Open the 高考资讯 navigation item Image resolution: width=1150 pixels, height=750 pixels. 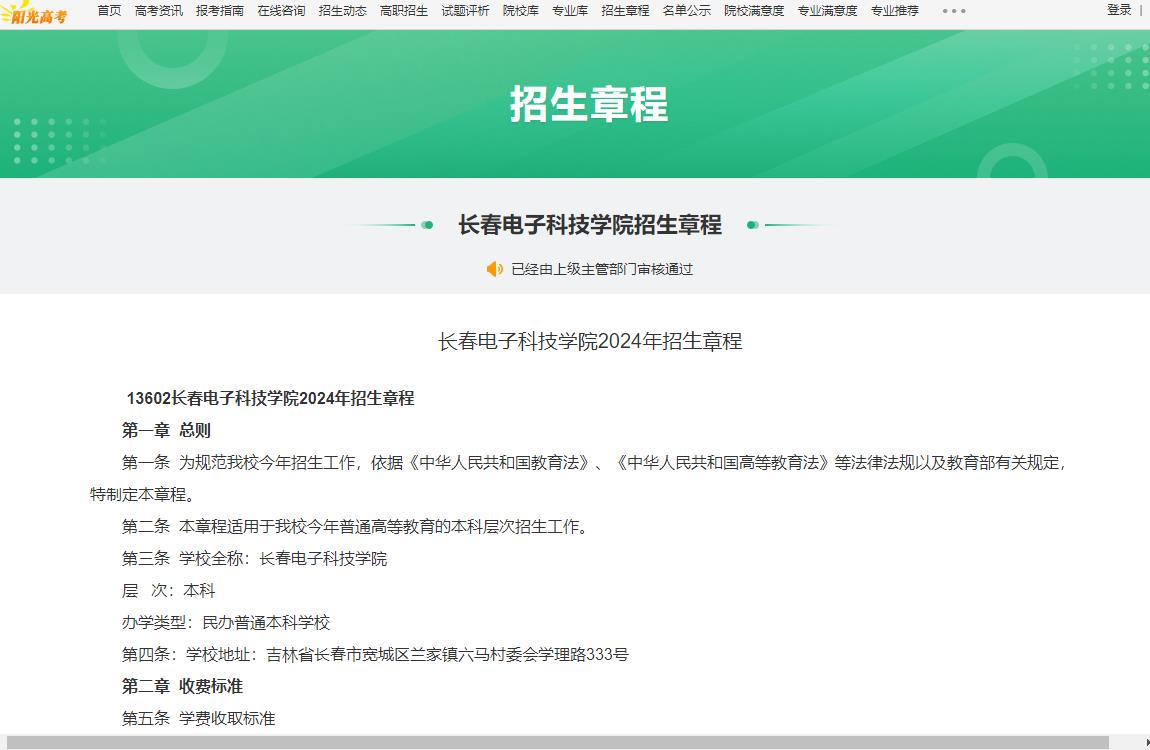pos(158,11)
